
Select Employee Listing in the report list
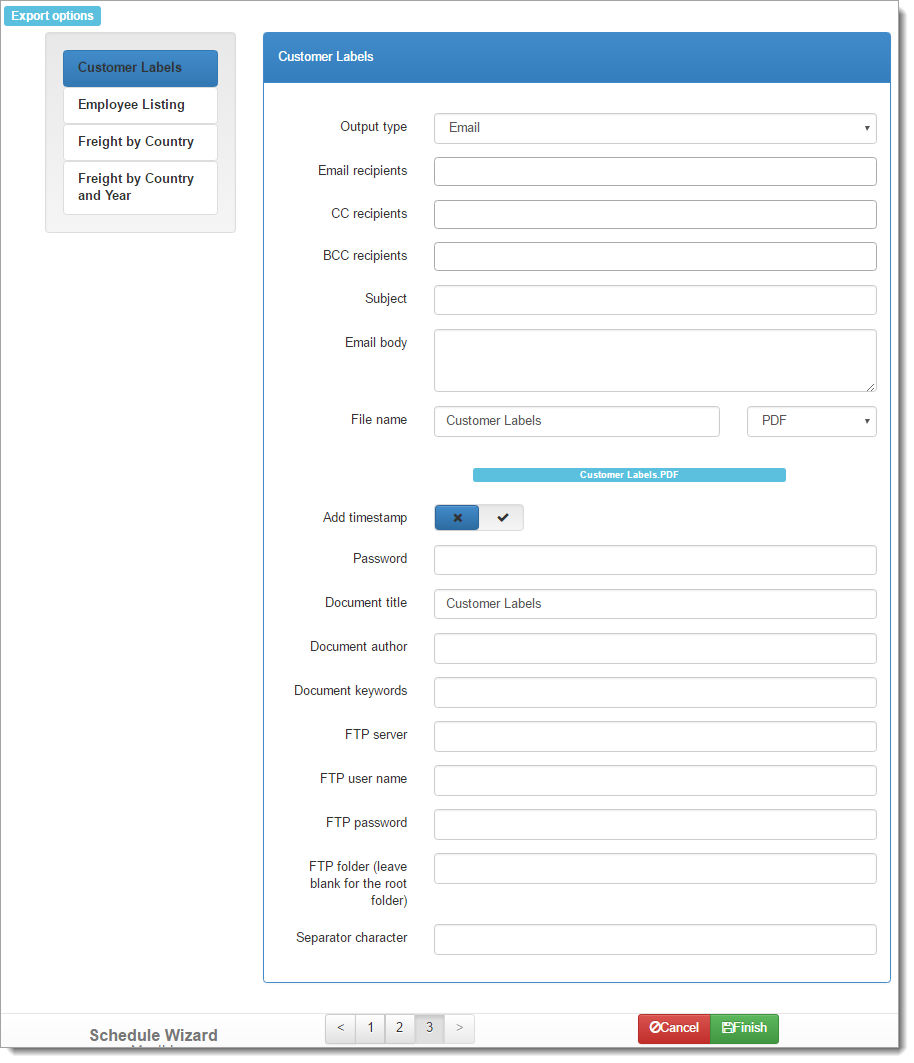pos(140,105)
